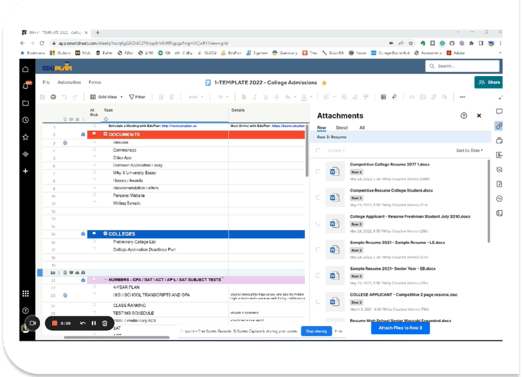Collapse the DOCUMENTS section row
The height and width of the screenshot is (377, 522).
tap(105, 134)
